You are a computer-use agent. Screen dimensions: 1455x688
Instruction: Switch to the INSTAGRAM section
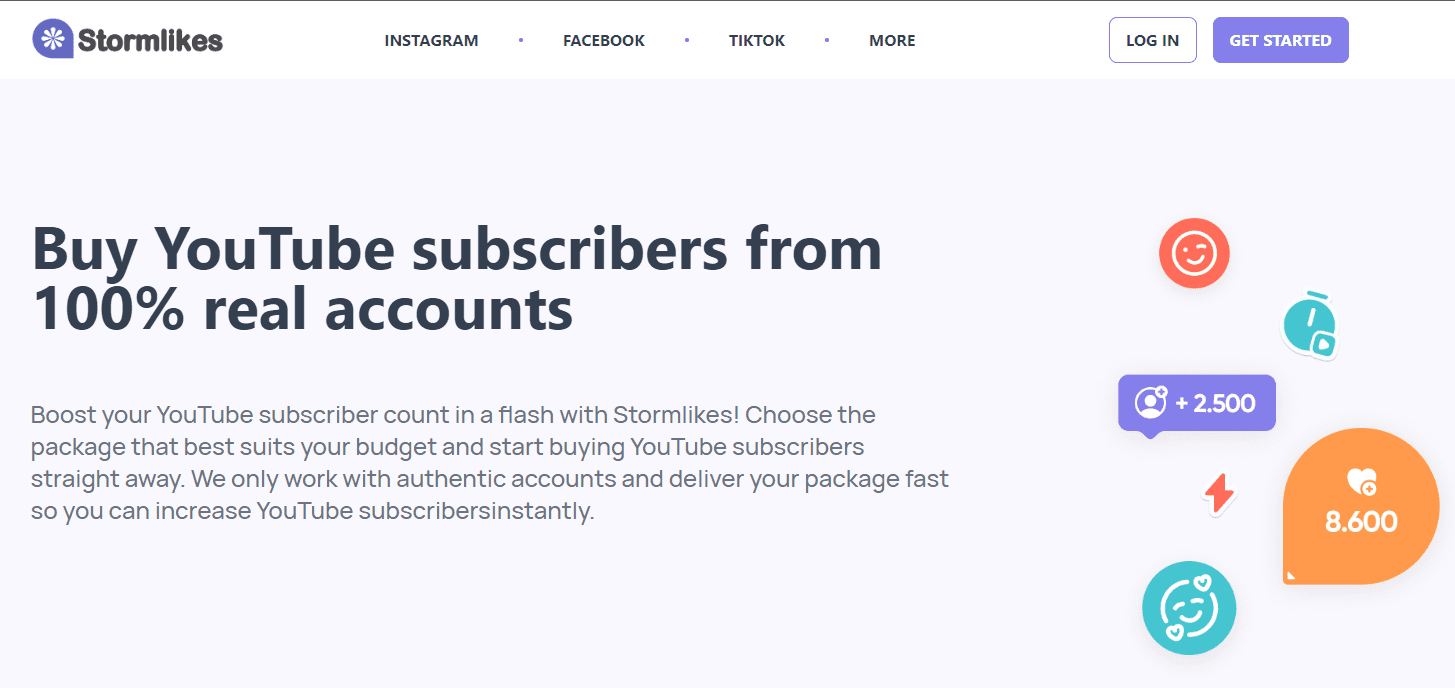coord(431,40)
